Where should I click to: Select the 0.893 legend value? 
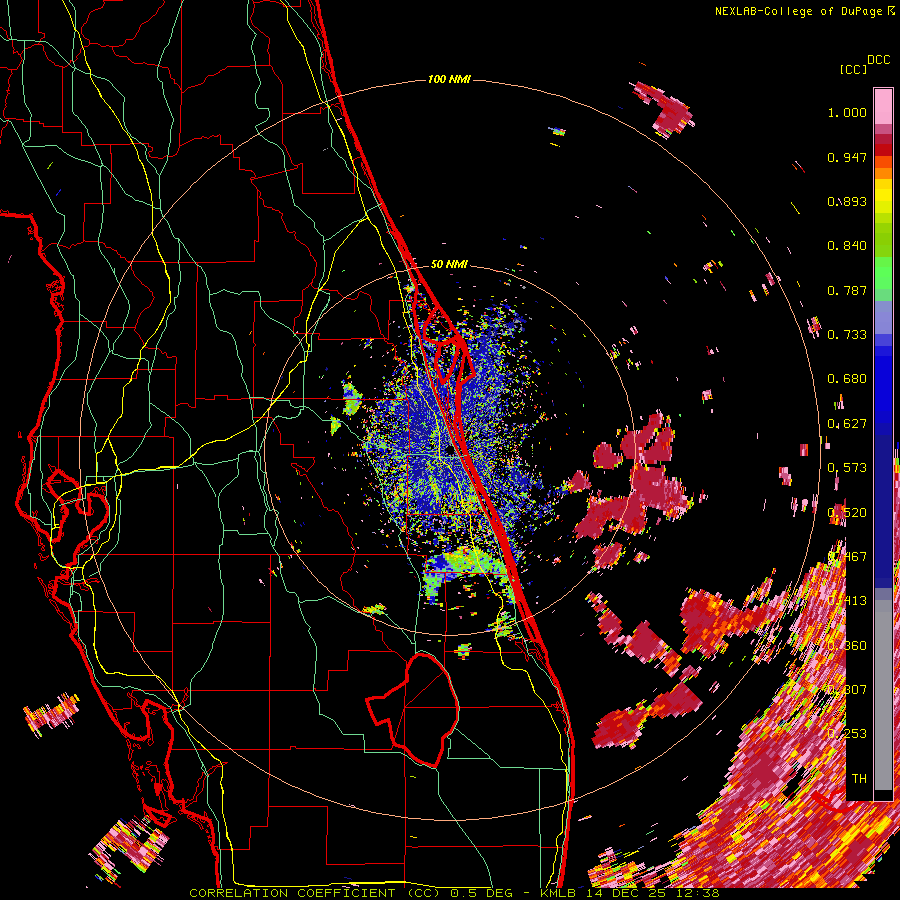tap(847, 201)
